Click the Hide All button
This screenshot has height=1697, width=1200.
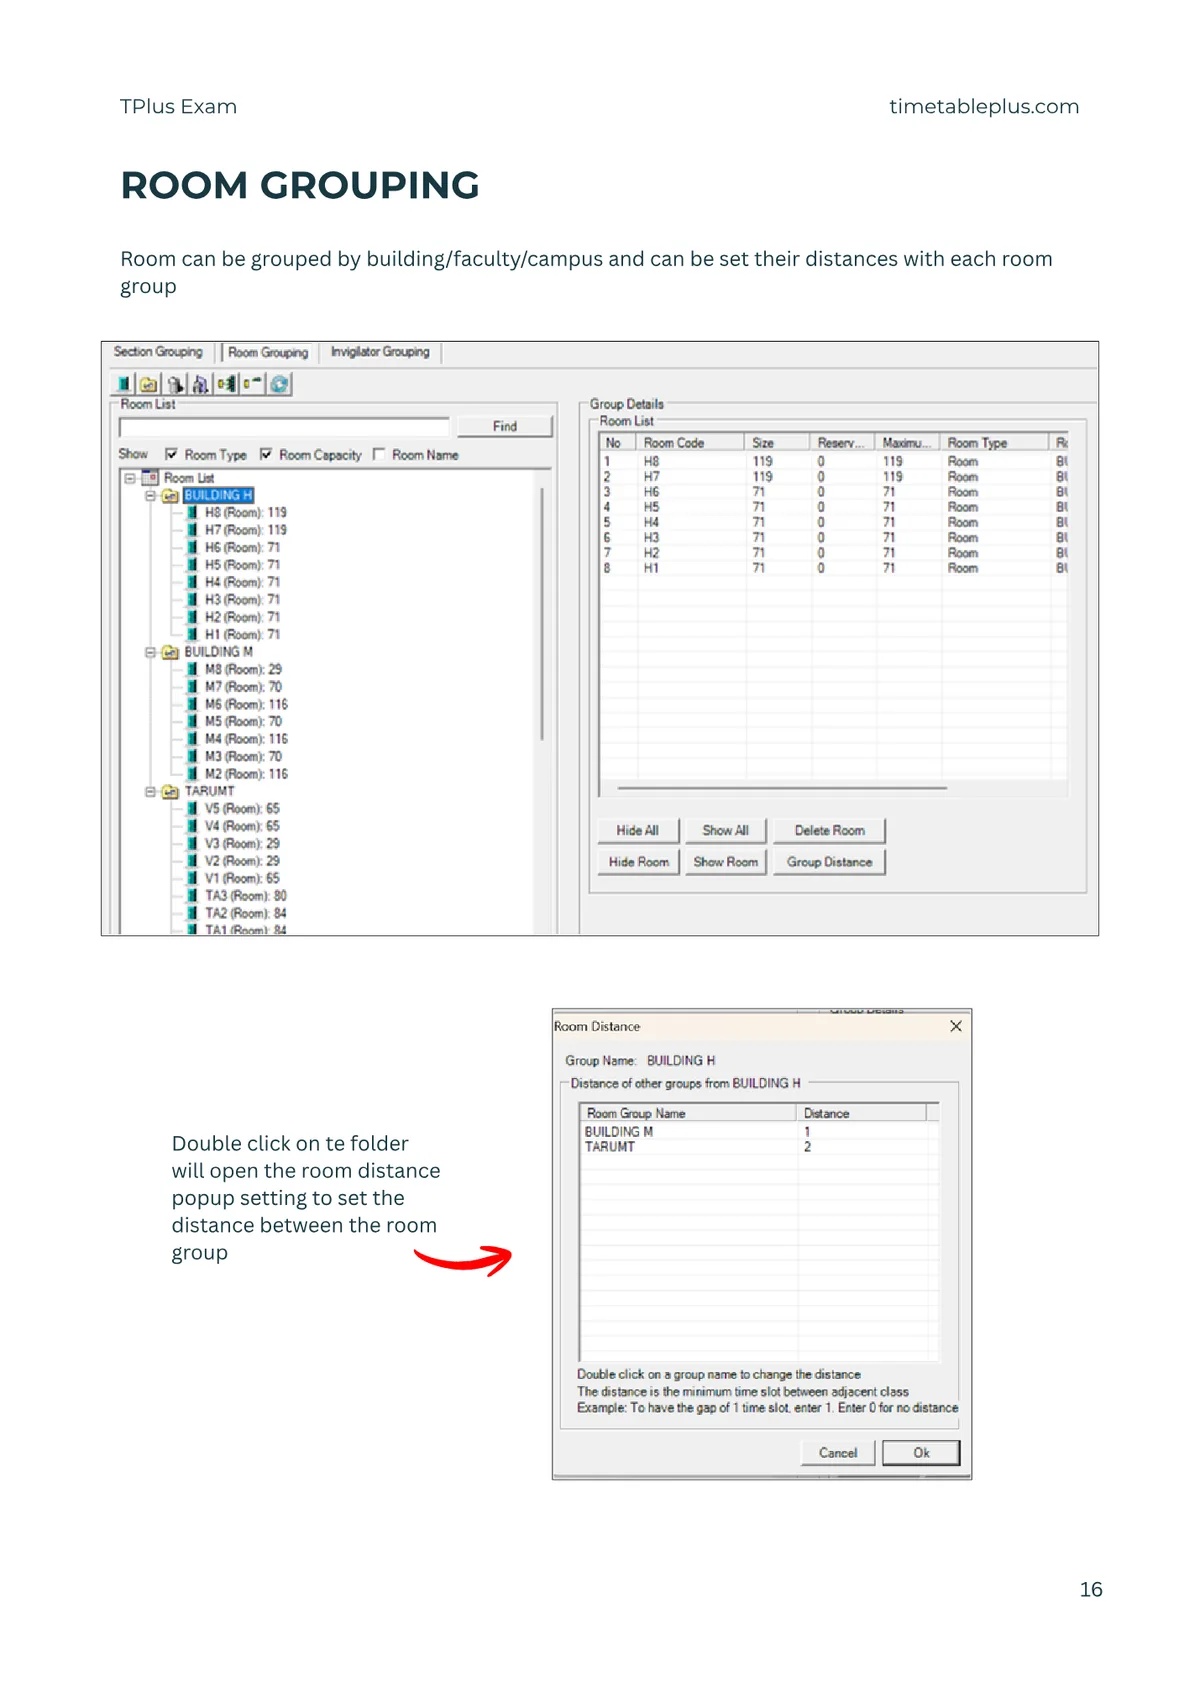click(637, 830)
